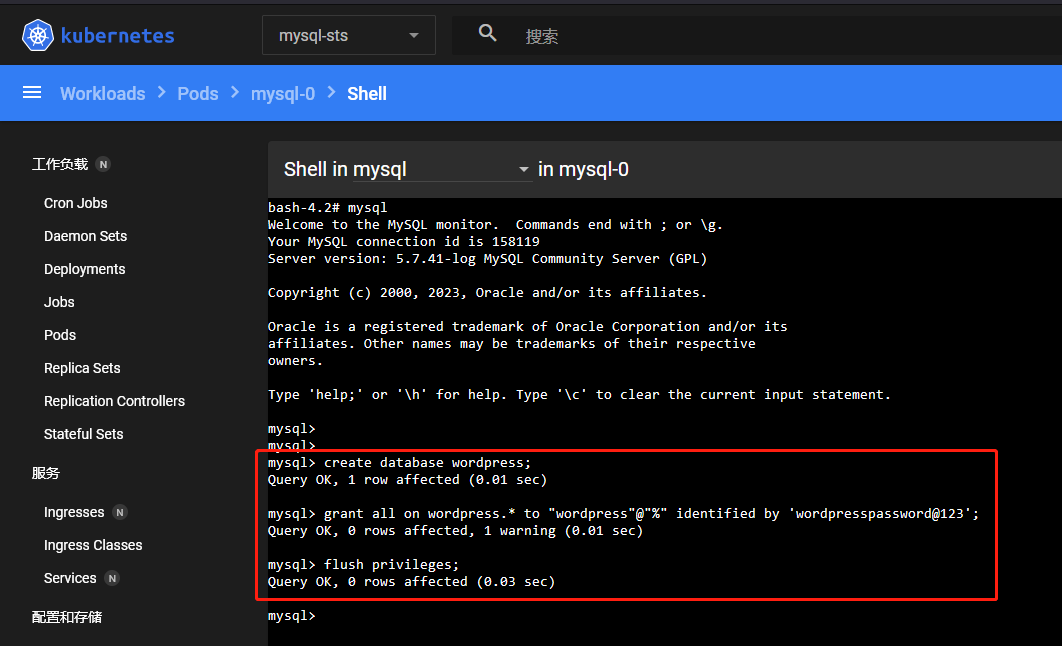
Task: Click the N badge beside Services
Action: [x=112, y=578]
